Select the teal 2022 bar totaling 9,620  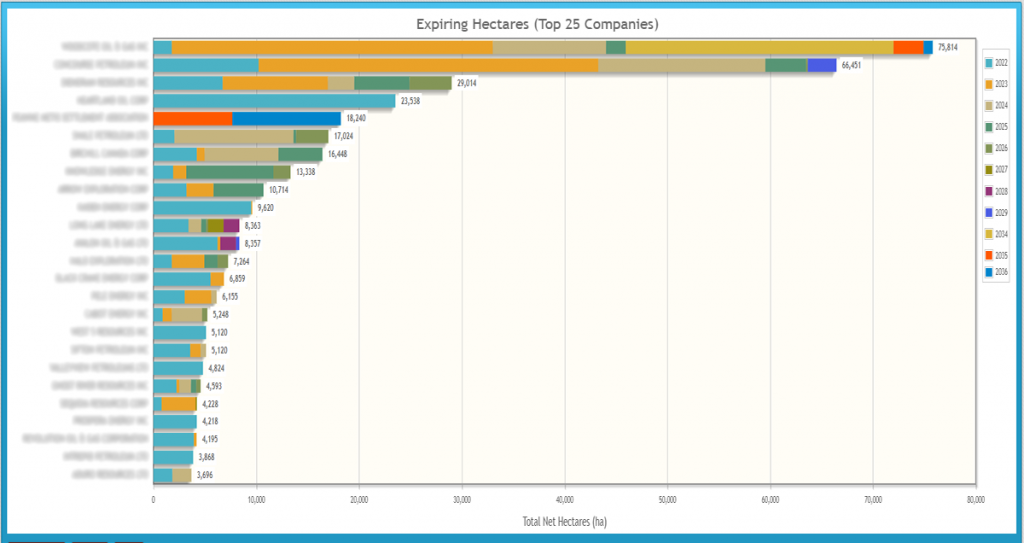click(x=202, y=208)
